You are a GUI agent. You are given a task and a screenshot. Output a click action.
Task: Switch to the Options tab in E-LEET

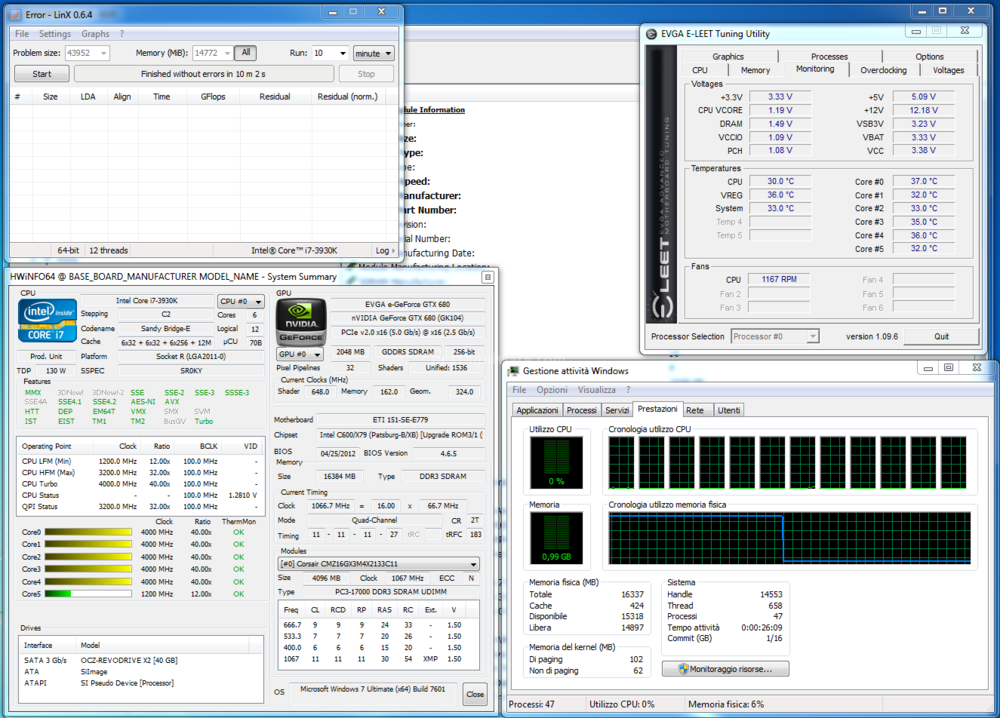[x=929, y=56]
